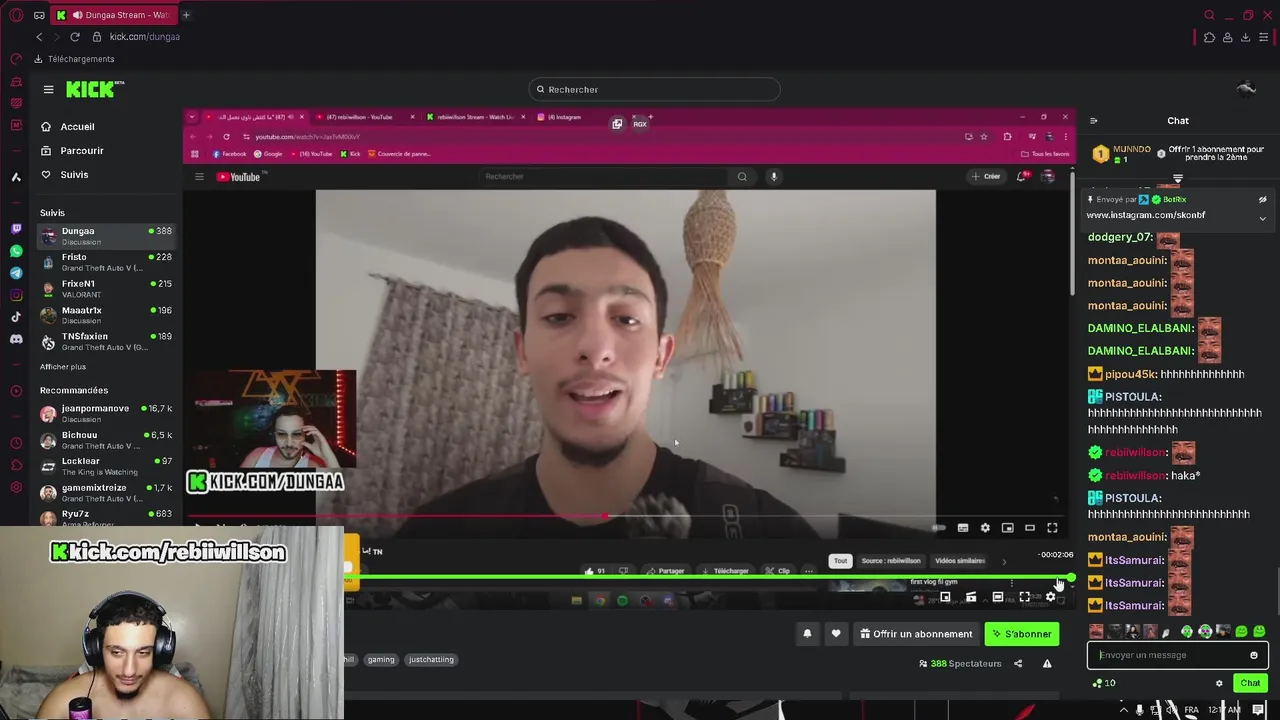The height and width of the screenshot is (720, 1280).
Task: Report the stream with warning icon
Action: click(1047, 663)
